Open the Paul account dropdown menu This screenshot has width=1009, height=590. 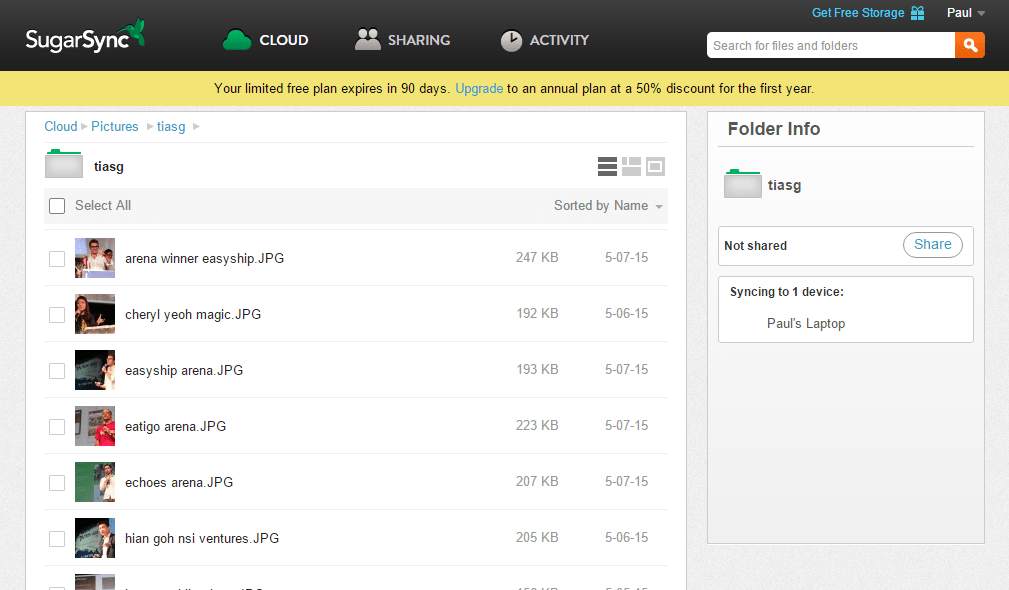point(966,13)
